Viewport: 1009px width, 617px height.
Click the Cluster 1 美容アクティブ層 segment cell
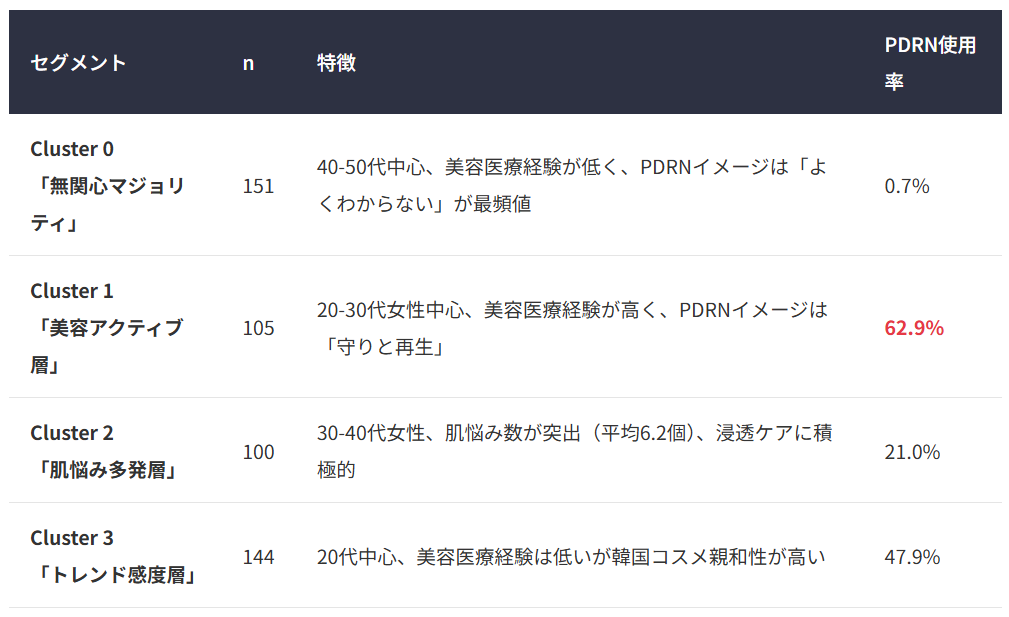coord(106,328)
